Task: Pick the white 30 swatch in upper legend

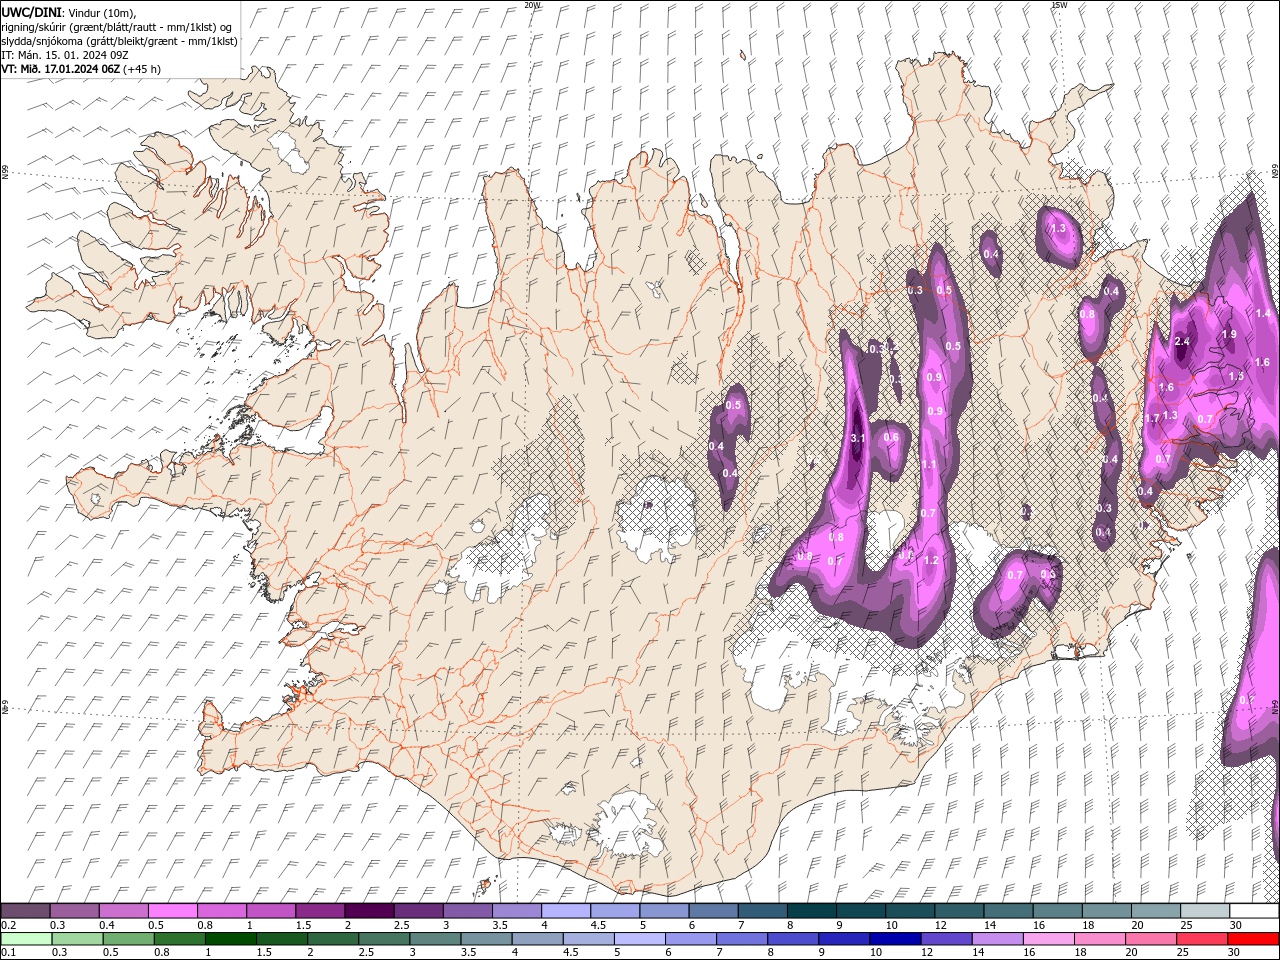Action: (x=1254, y=910)
